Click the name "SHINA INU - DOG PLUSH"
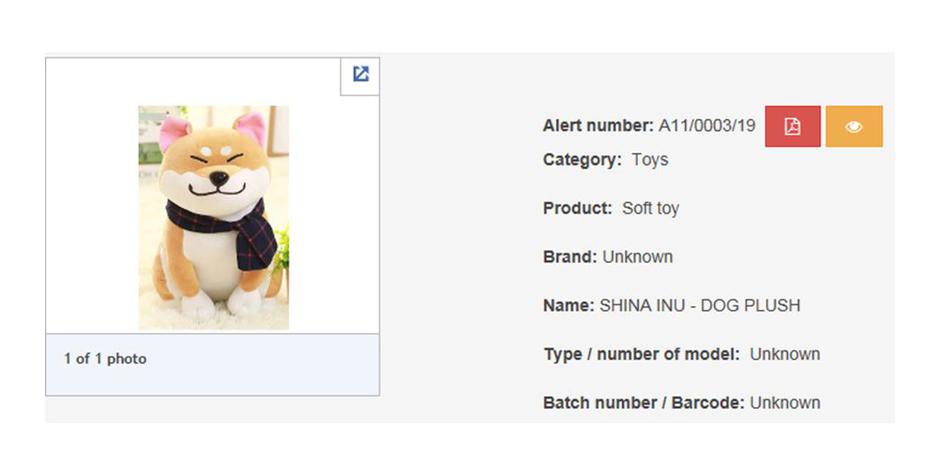This screenshot has height=470, width=940. click(700, 305)
